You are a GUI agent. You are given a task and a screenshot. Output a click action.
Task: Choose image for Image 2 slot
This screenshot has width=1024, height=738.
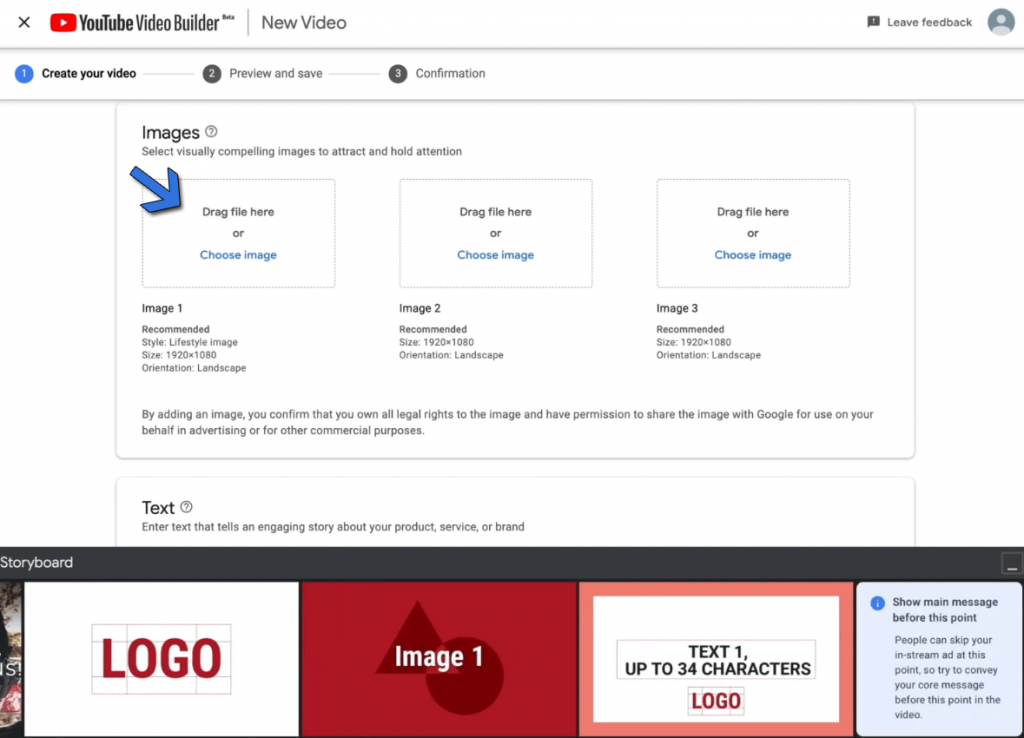point(496,255)
